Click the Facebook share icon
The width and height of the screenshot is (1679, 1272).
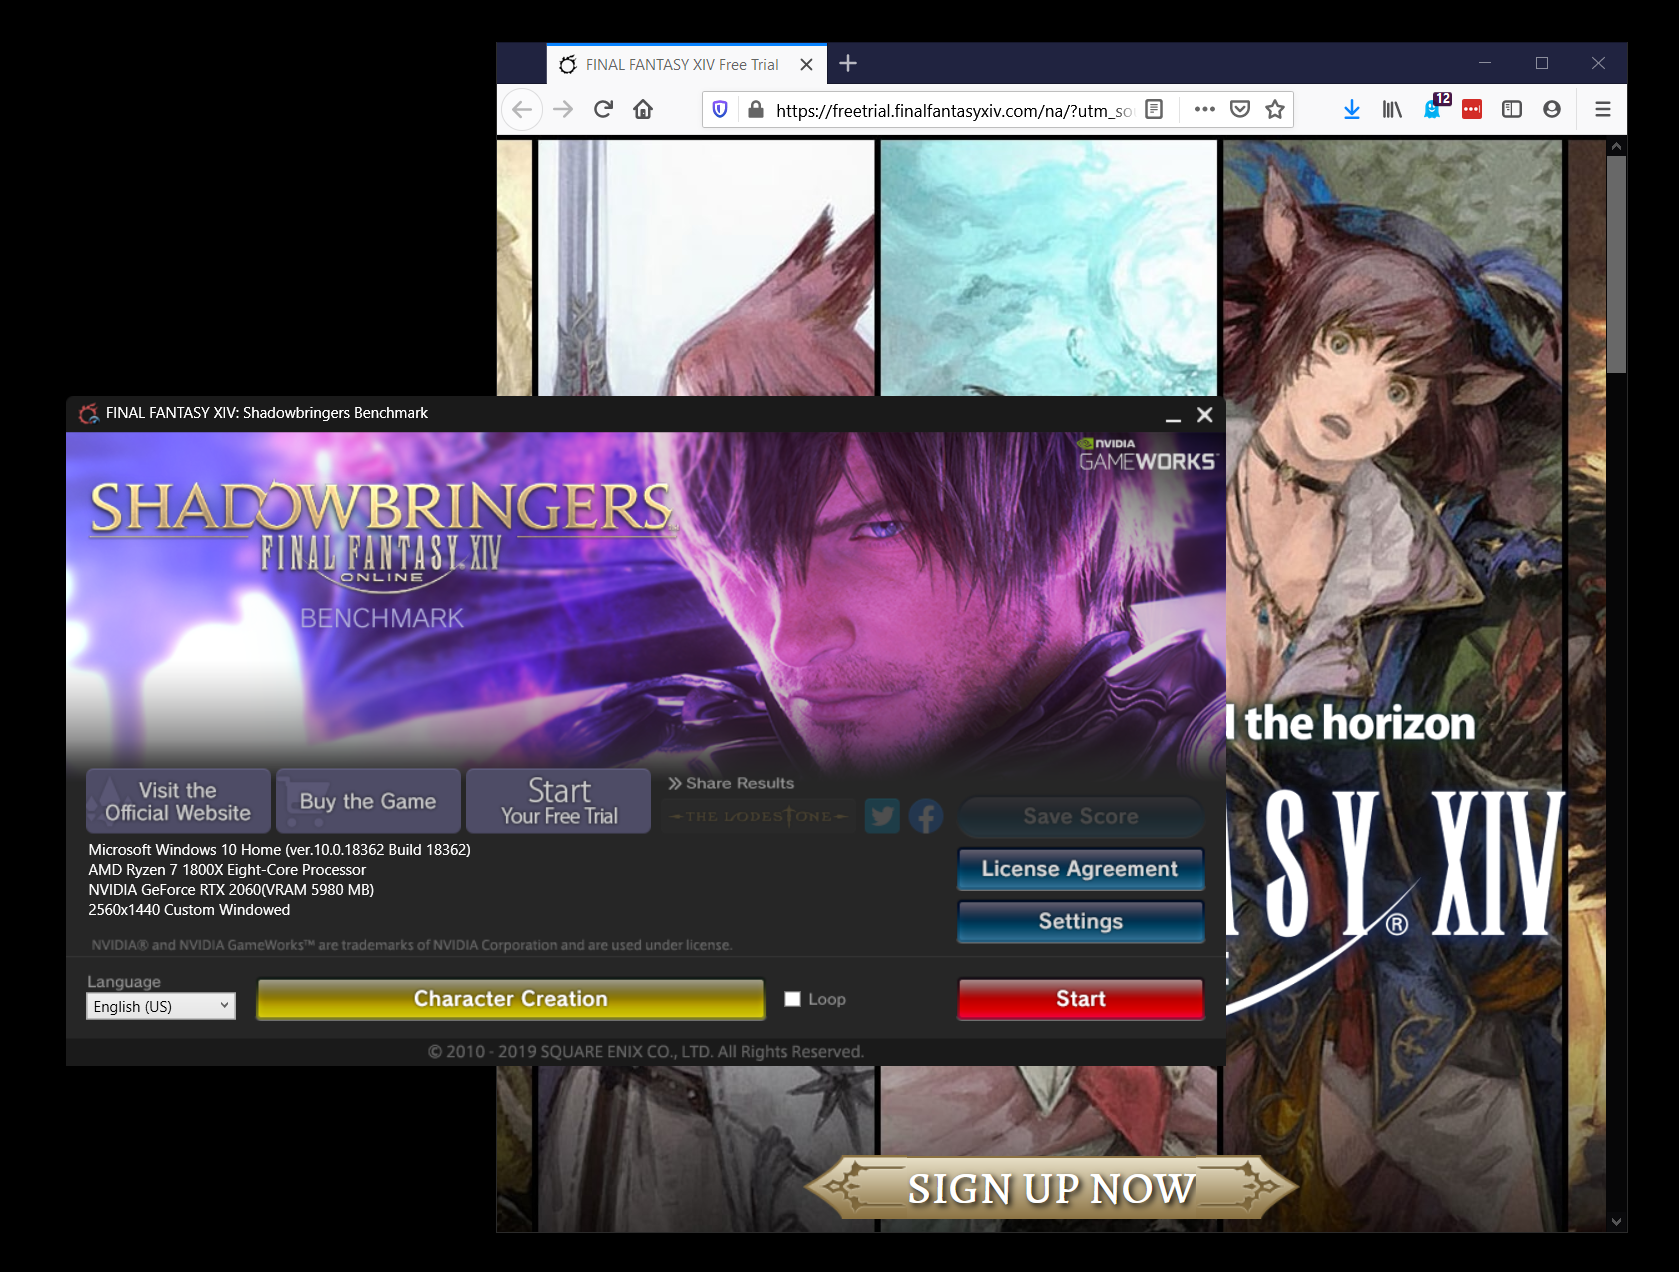pos(926,816)
